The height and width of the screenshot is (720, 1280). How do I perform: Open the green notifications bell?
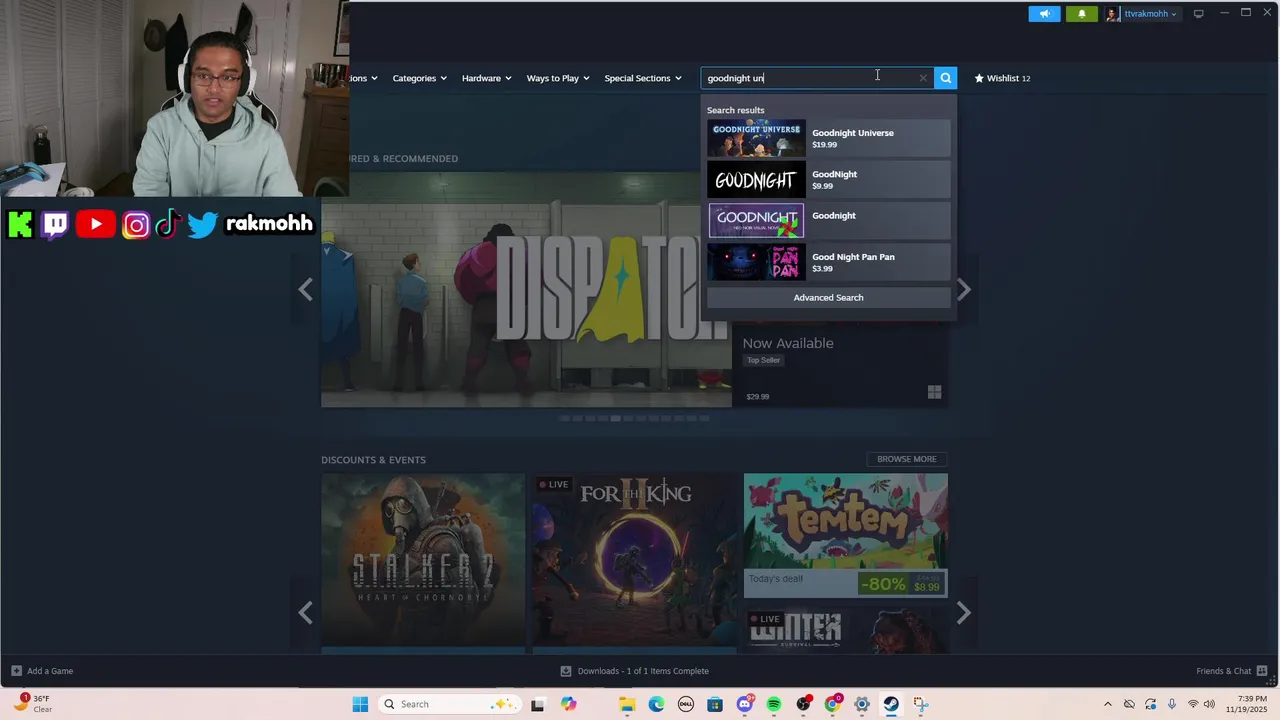(x=1081, y=14)
